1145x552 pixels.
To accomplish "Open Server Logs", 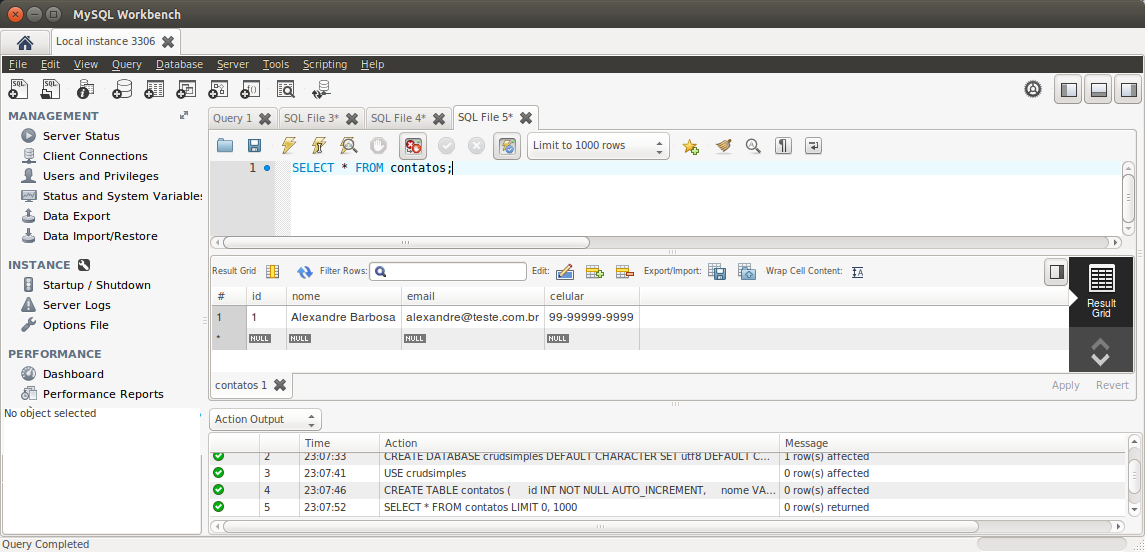I will [77, 305].
